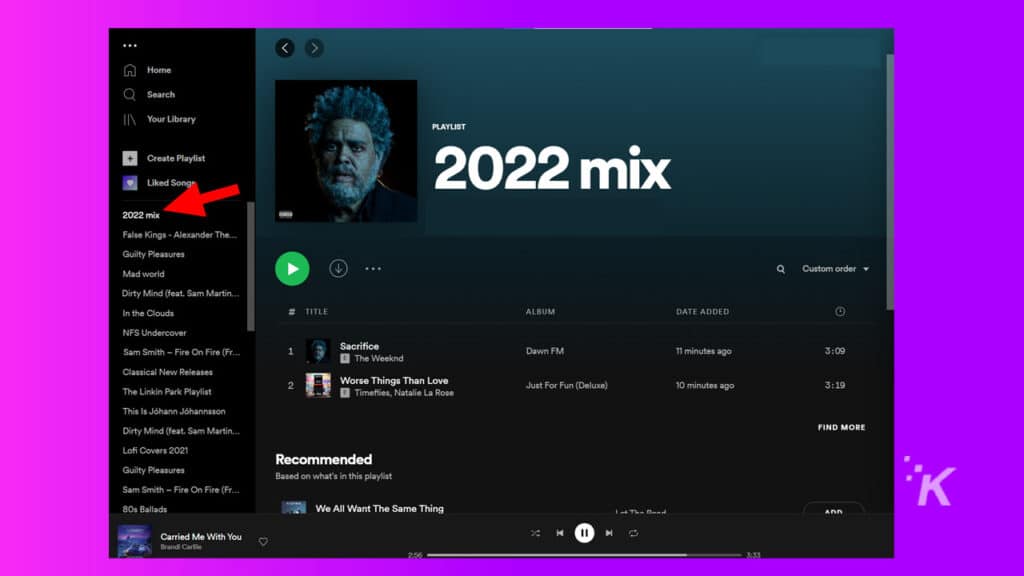This screenshot has height=576, width=1024.
Task: Open Liked Songs in the sidebar
Action: pos(171,183)
